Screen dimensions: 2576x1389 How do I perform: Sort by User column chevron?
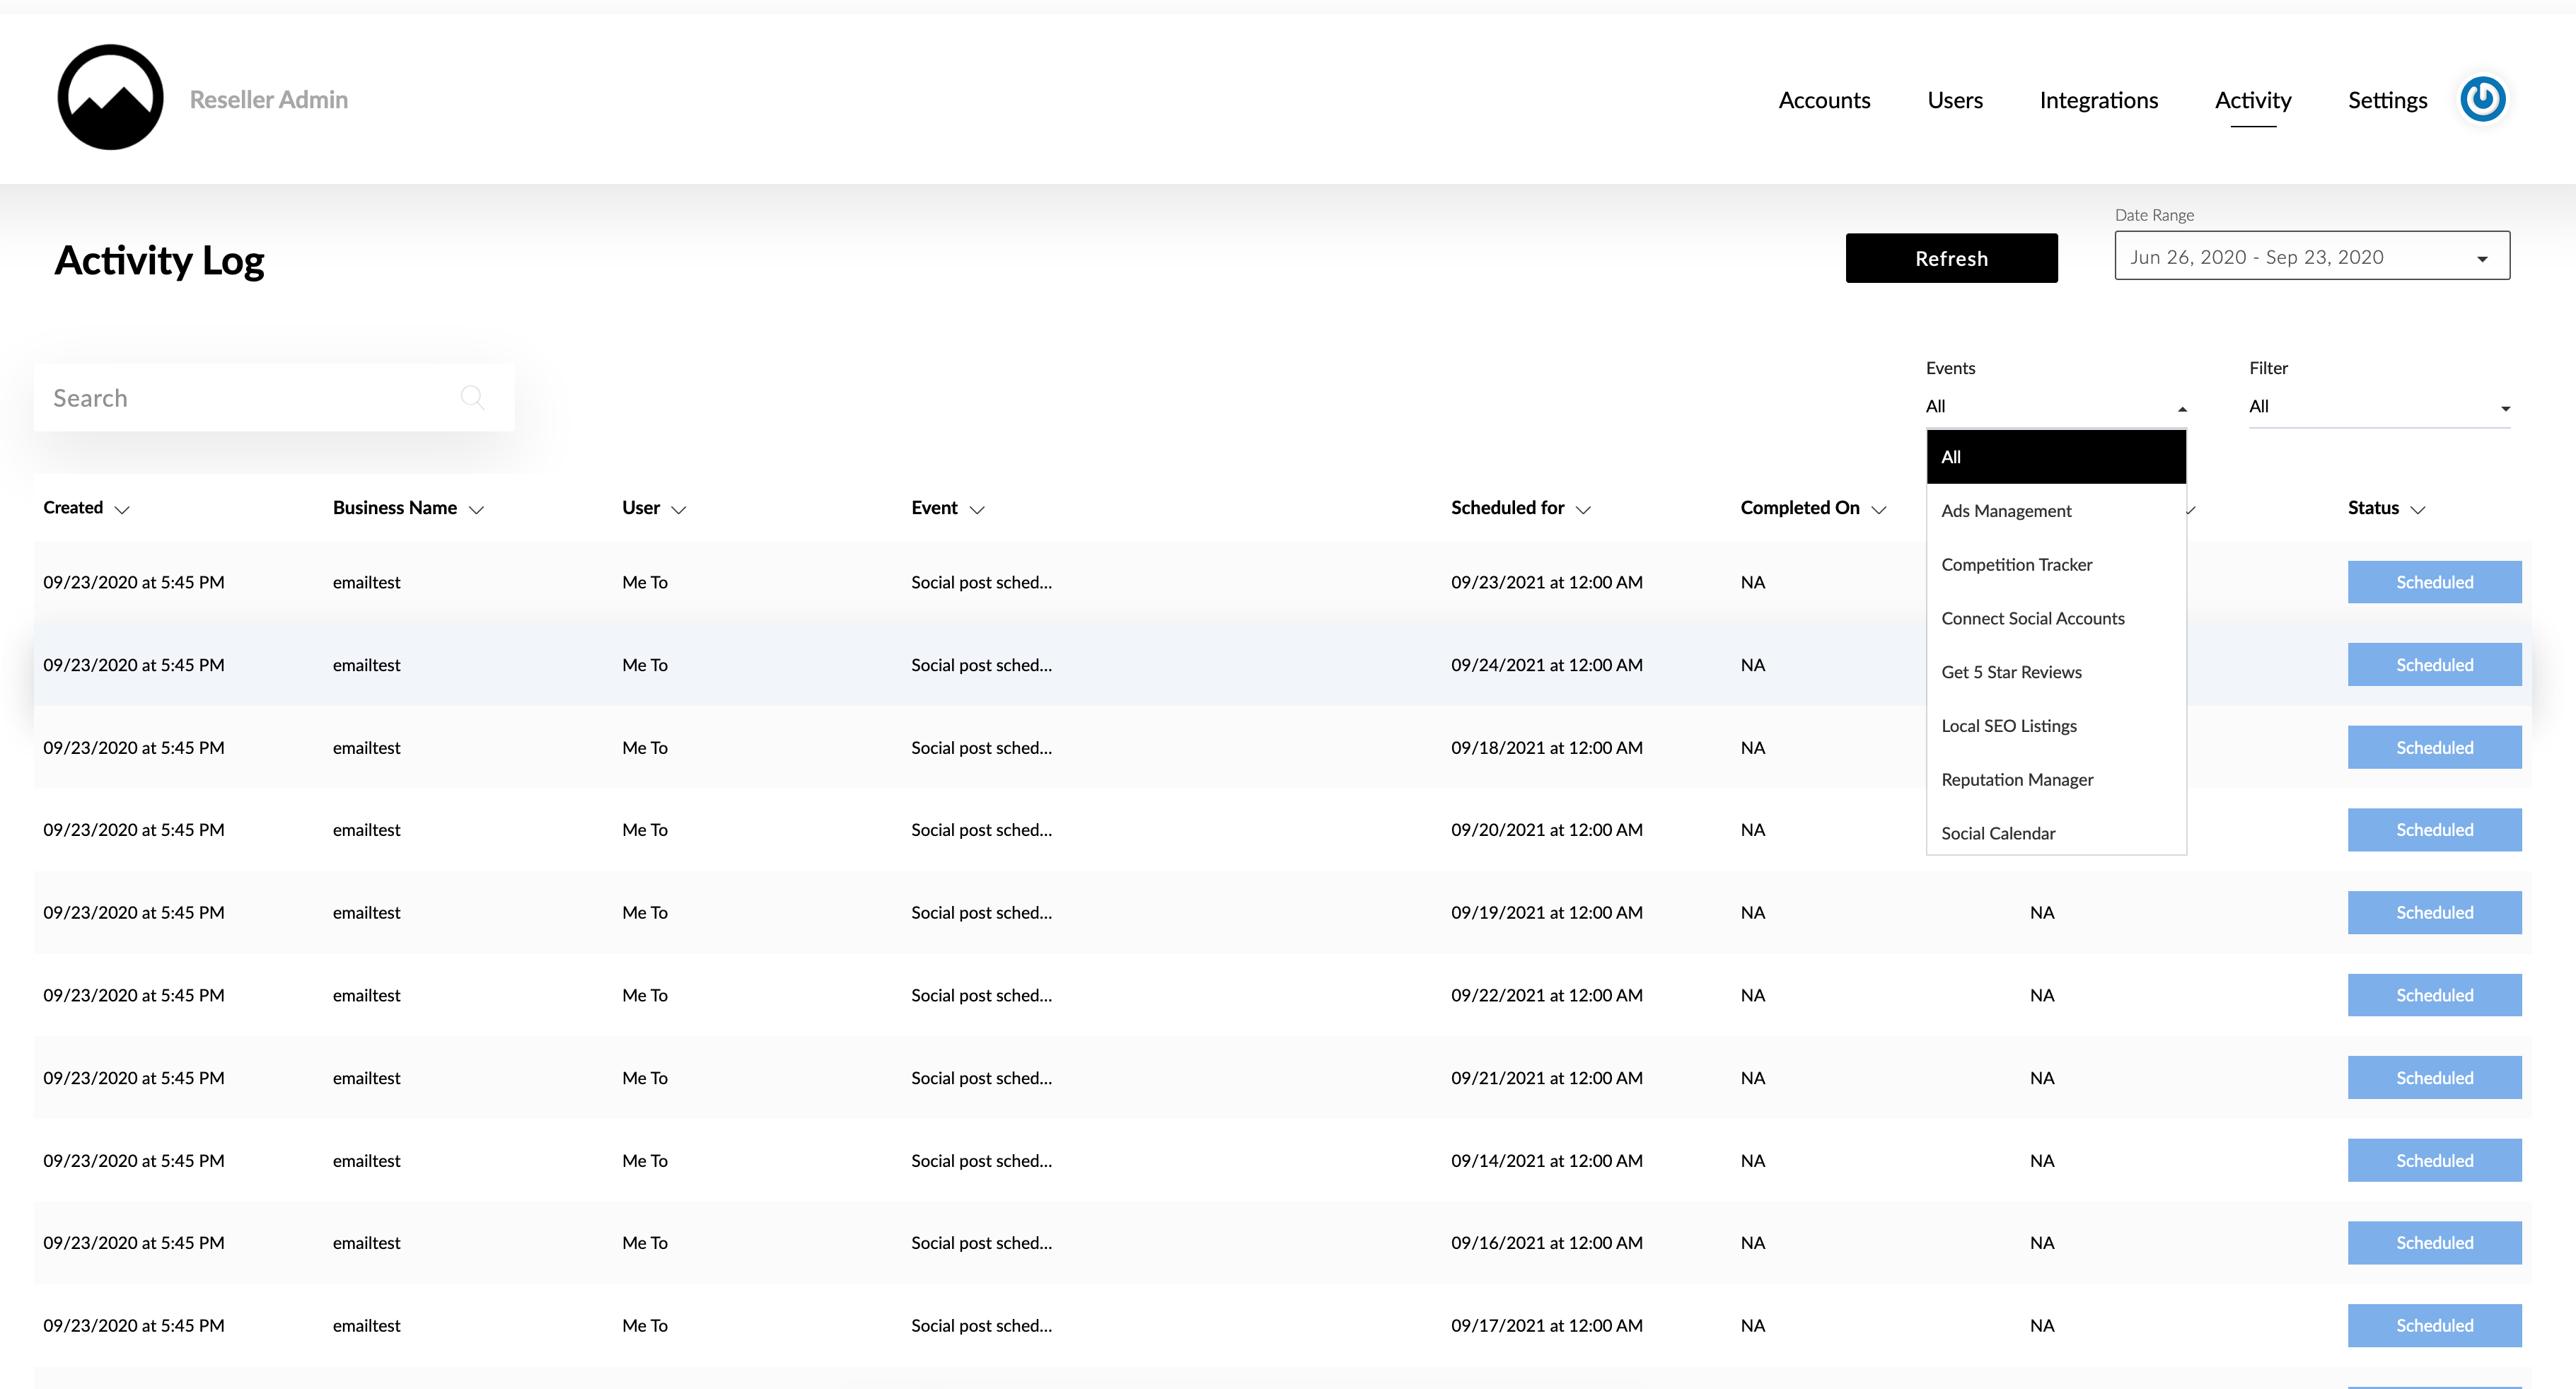(x=679, y=510)
